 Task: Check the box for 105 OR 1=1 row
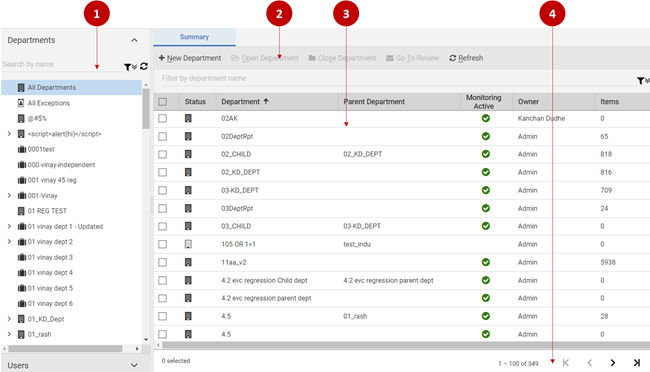[162, 244]
